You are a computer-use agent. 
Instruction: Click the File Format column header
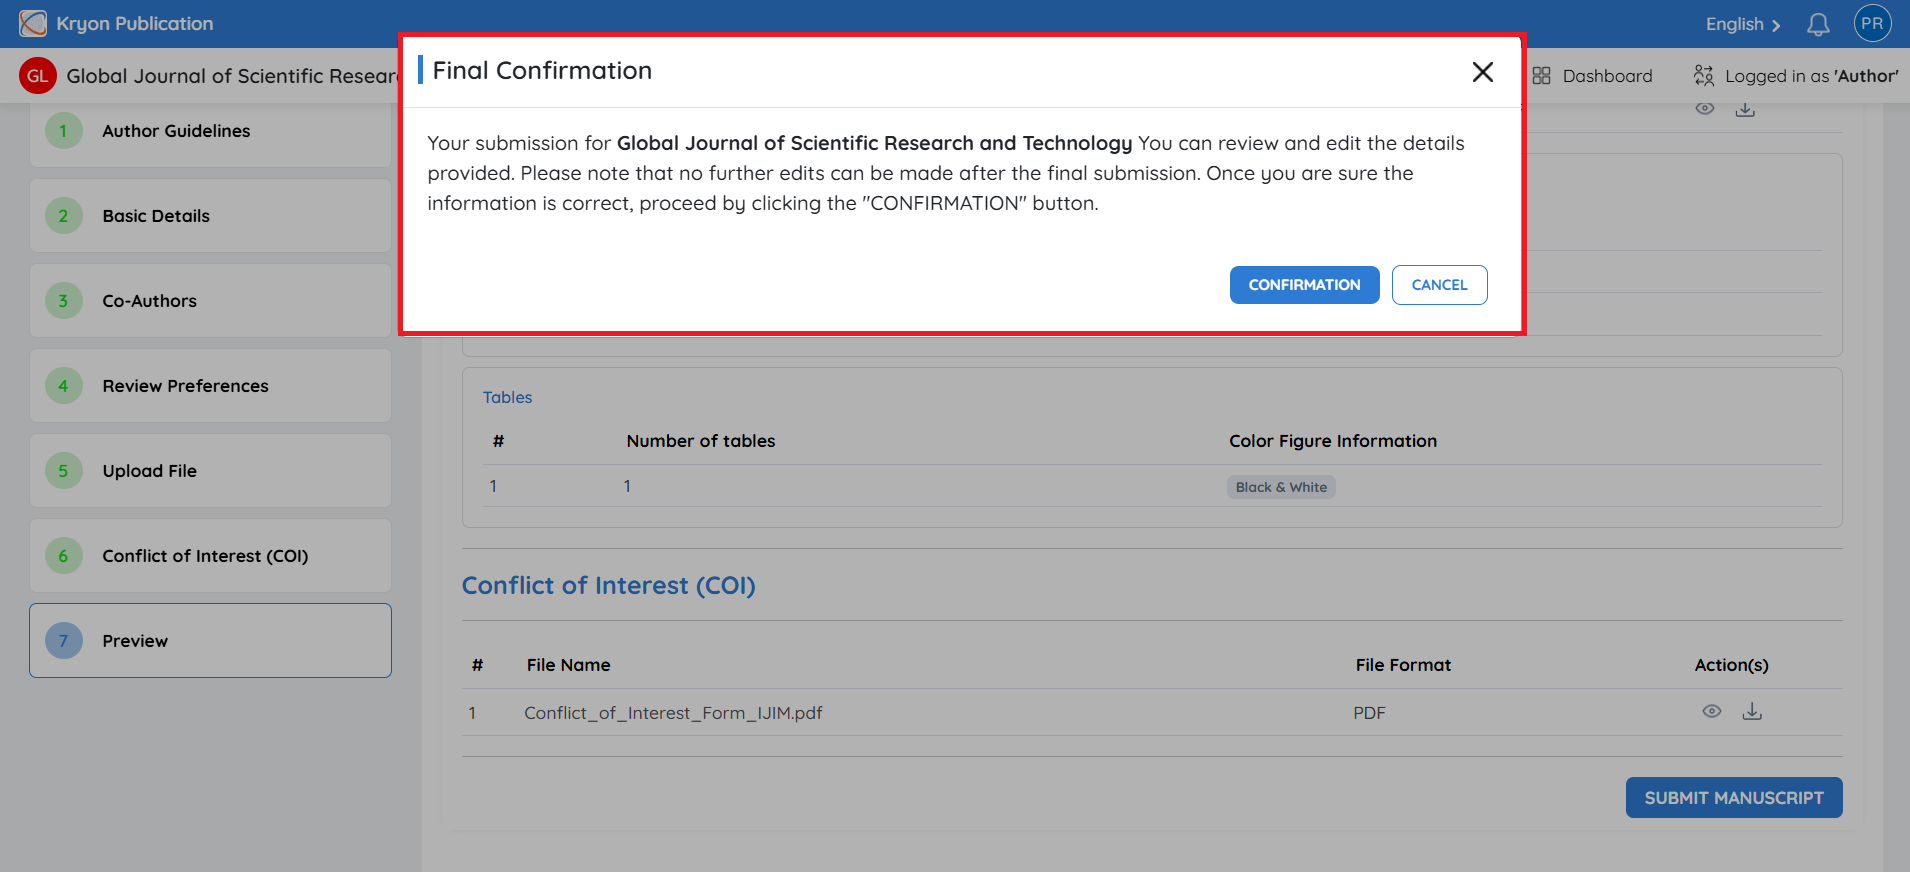(x=1403, y=665)
